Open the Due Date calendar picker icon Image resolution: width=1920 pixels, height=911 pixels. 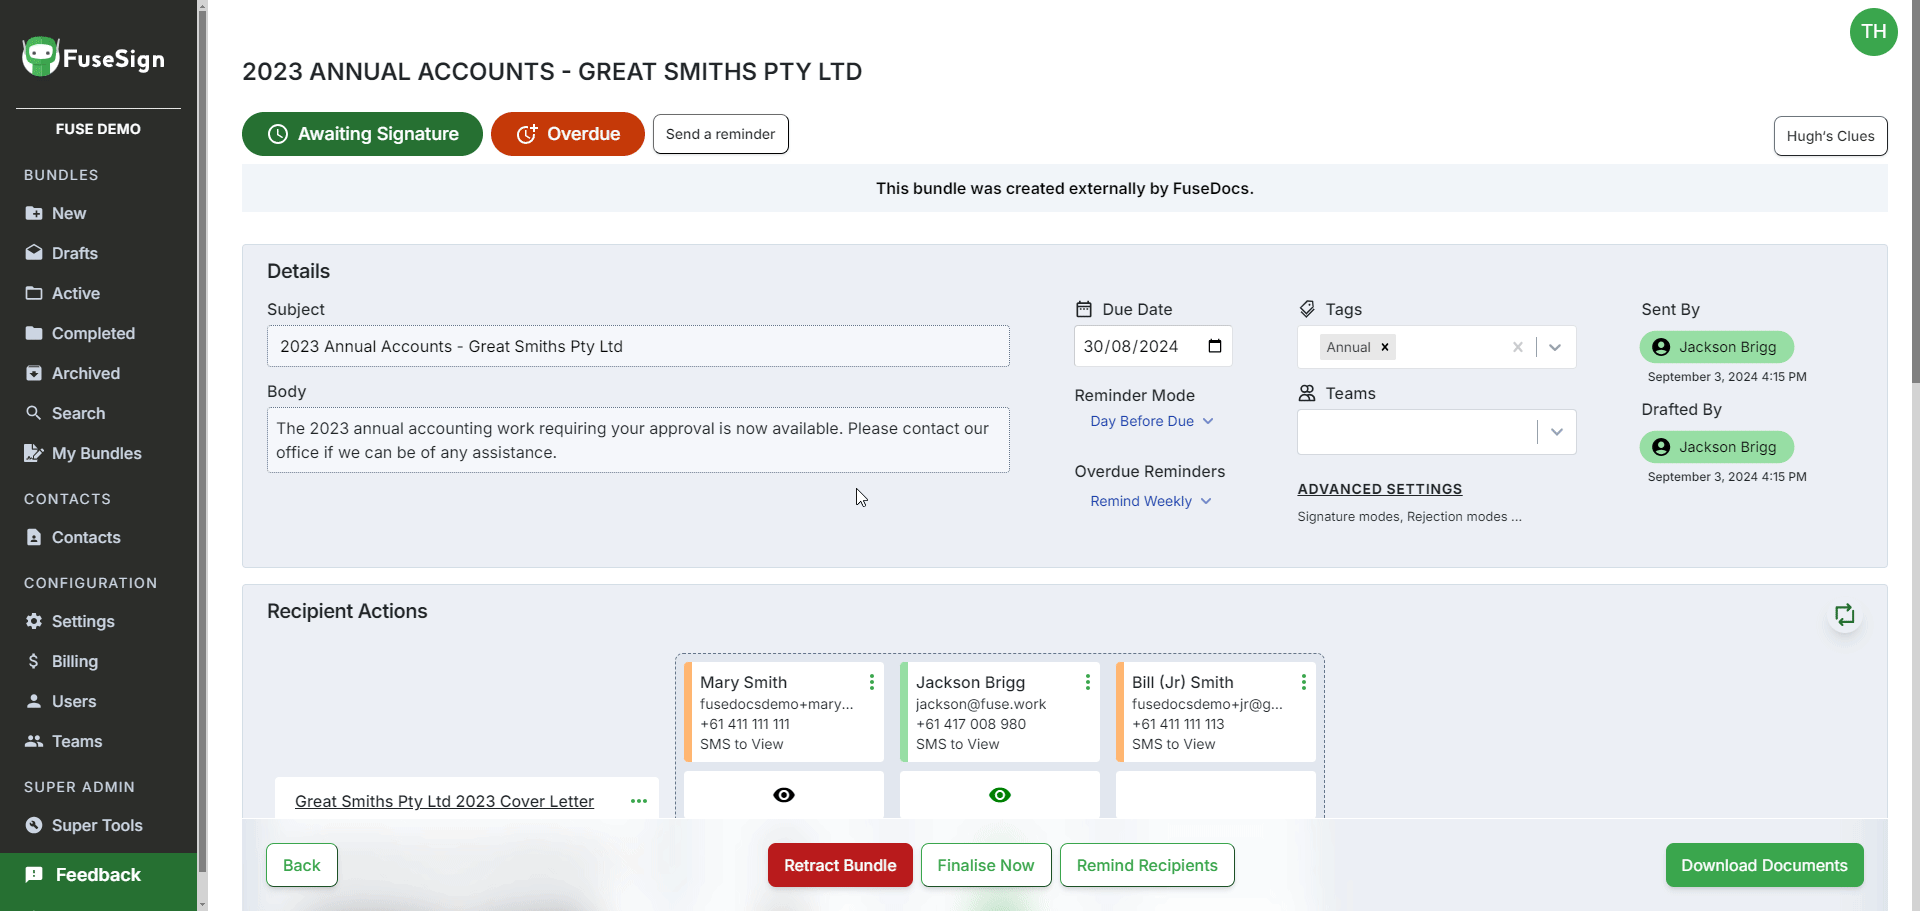click(1215, 346)
